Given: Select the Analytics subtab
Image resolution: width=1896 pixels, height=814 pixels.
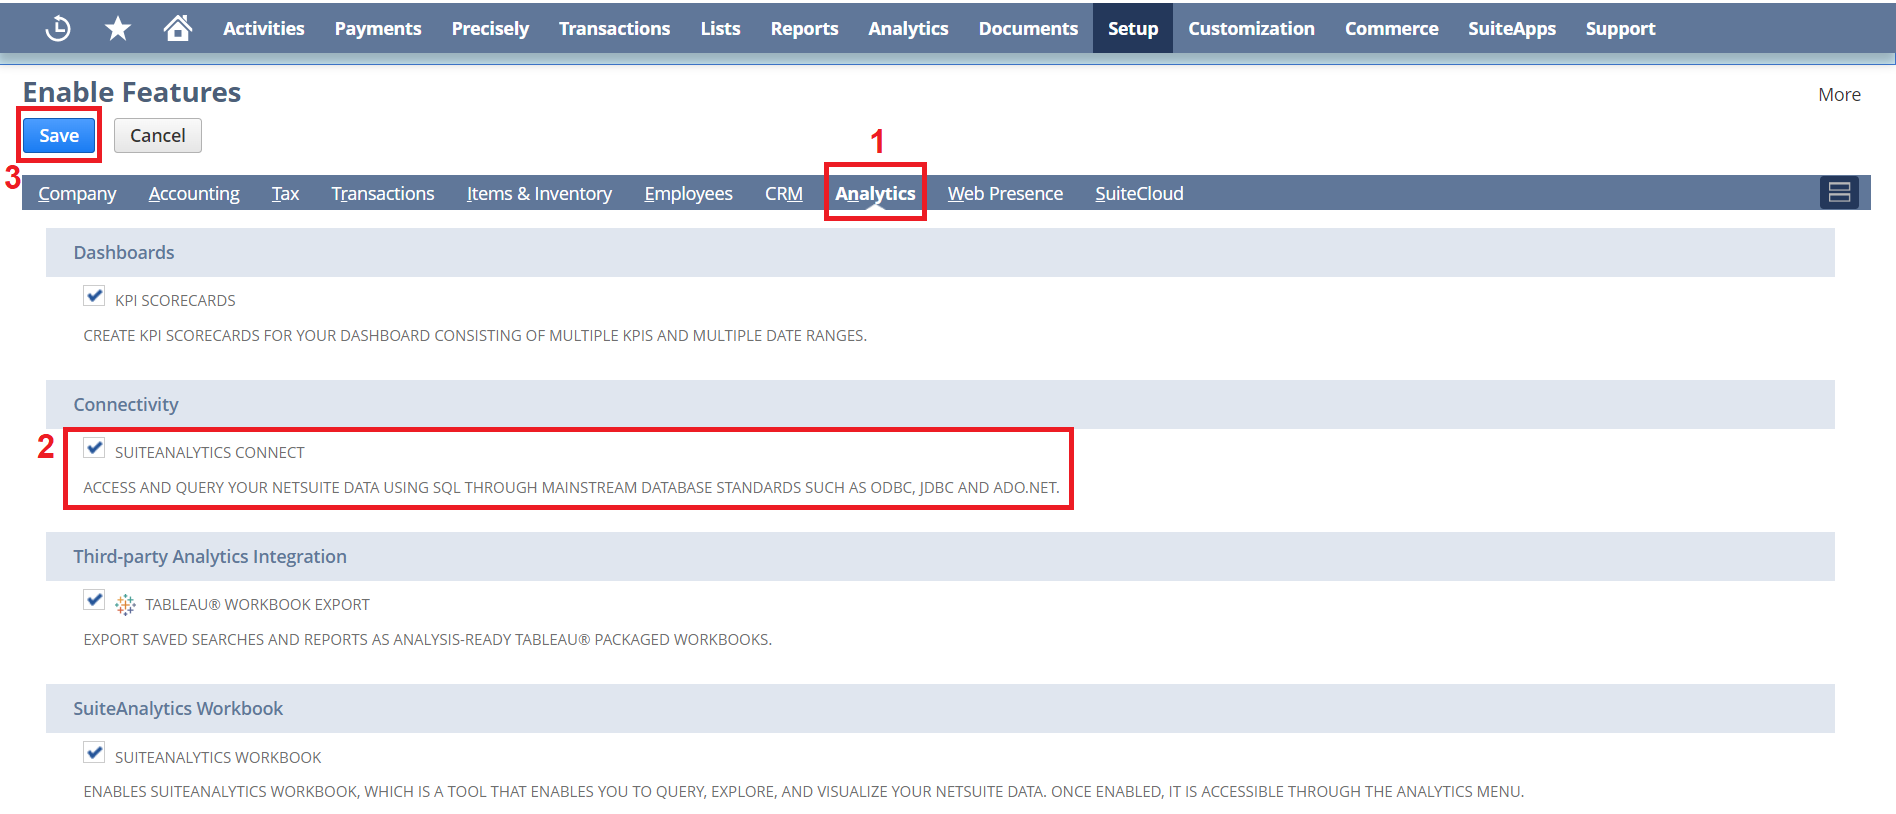Looking at the screenshot, I should 875,193.
